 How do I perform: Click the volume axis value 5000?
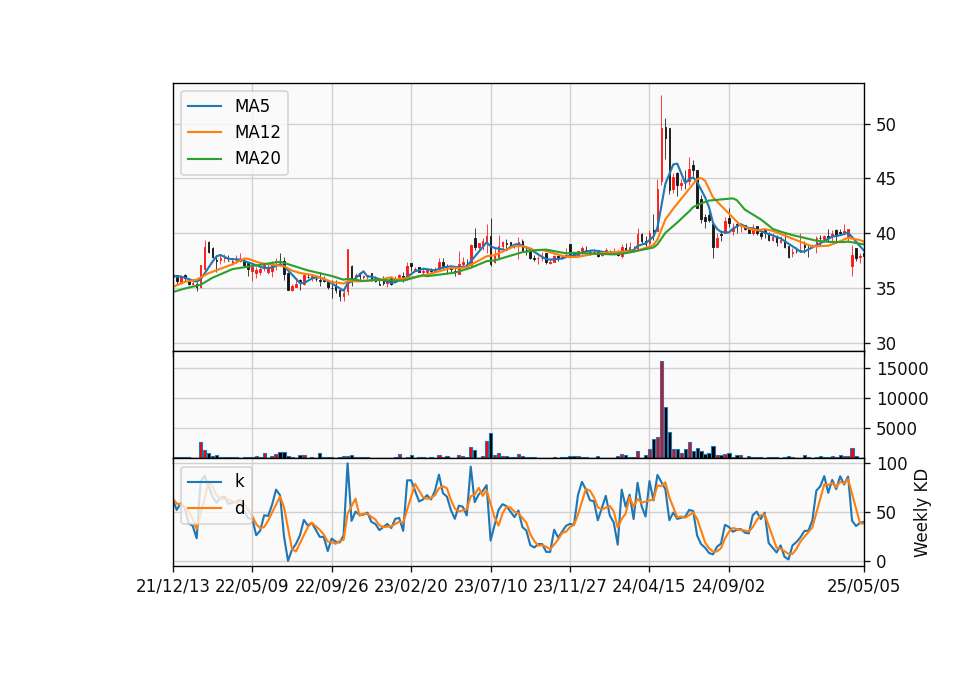click(897, 429)
